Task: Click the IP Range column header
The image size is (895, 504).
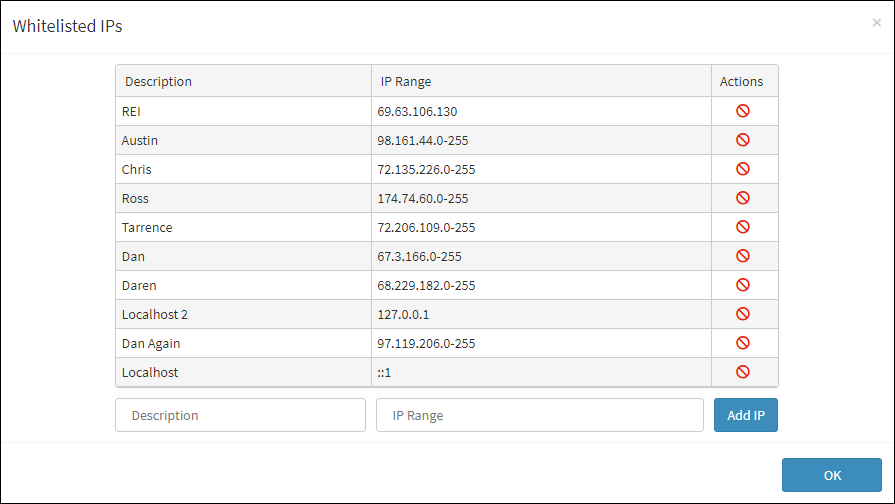Action: [x=406, y=81]
